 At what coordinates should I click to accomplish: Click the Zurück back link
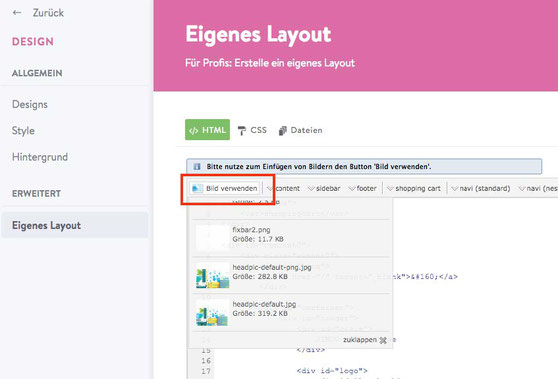coord(48,13)
